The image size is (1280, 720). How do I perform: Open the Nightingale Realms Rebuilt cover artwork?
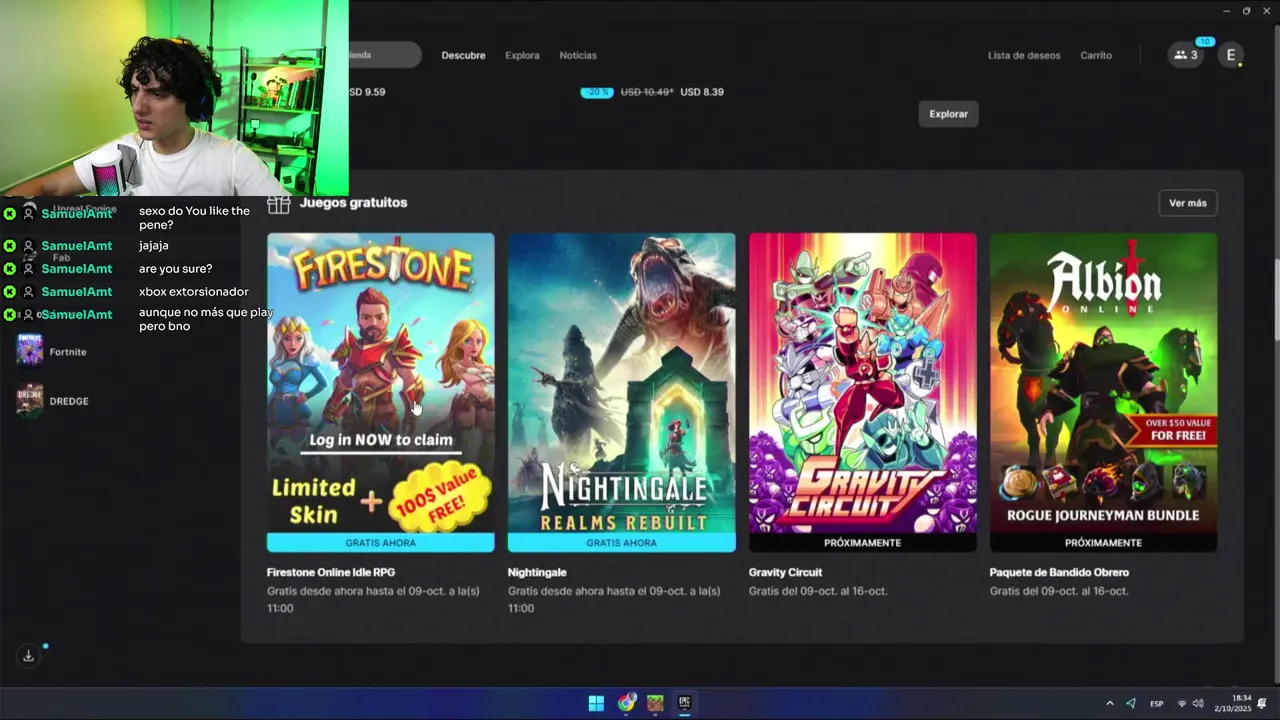621,383
